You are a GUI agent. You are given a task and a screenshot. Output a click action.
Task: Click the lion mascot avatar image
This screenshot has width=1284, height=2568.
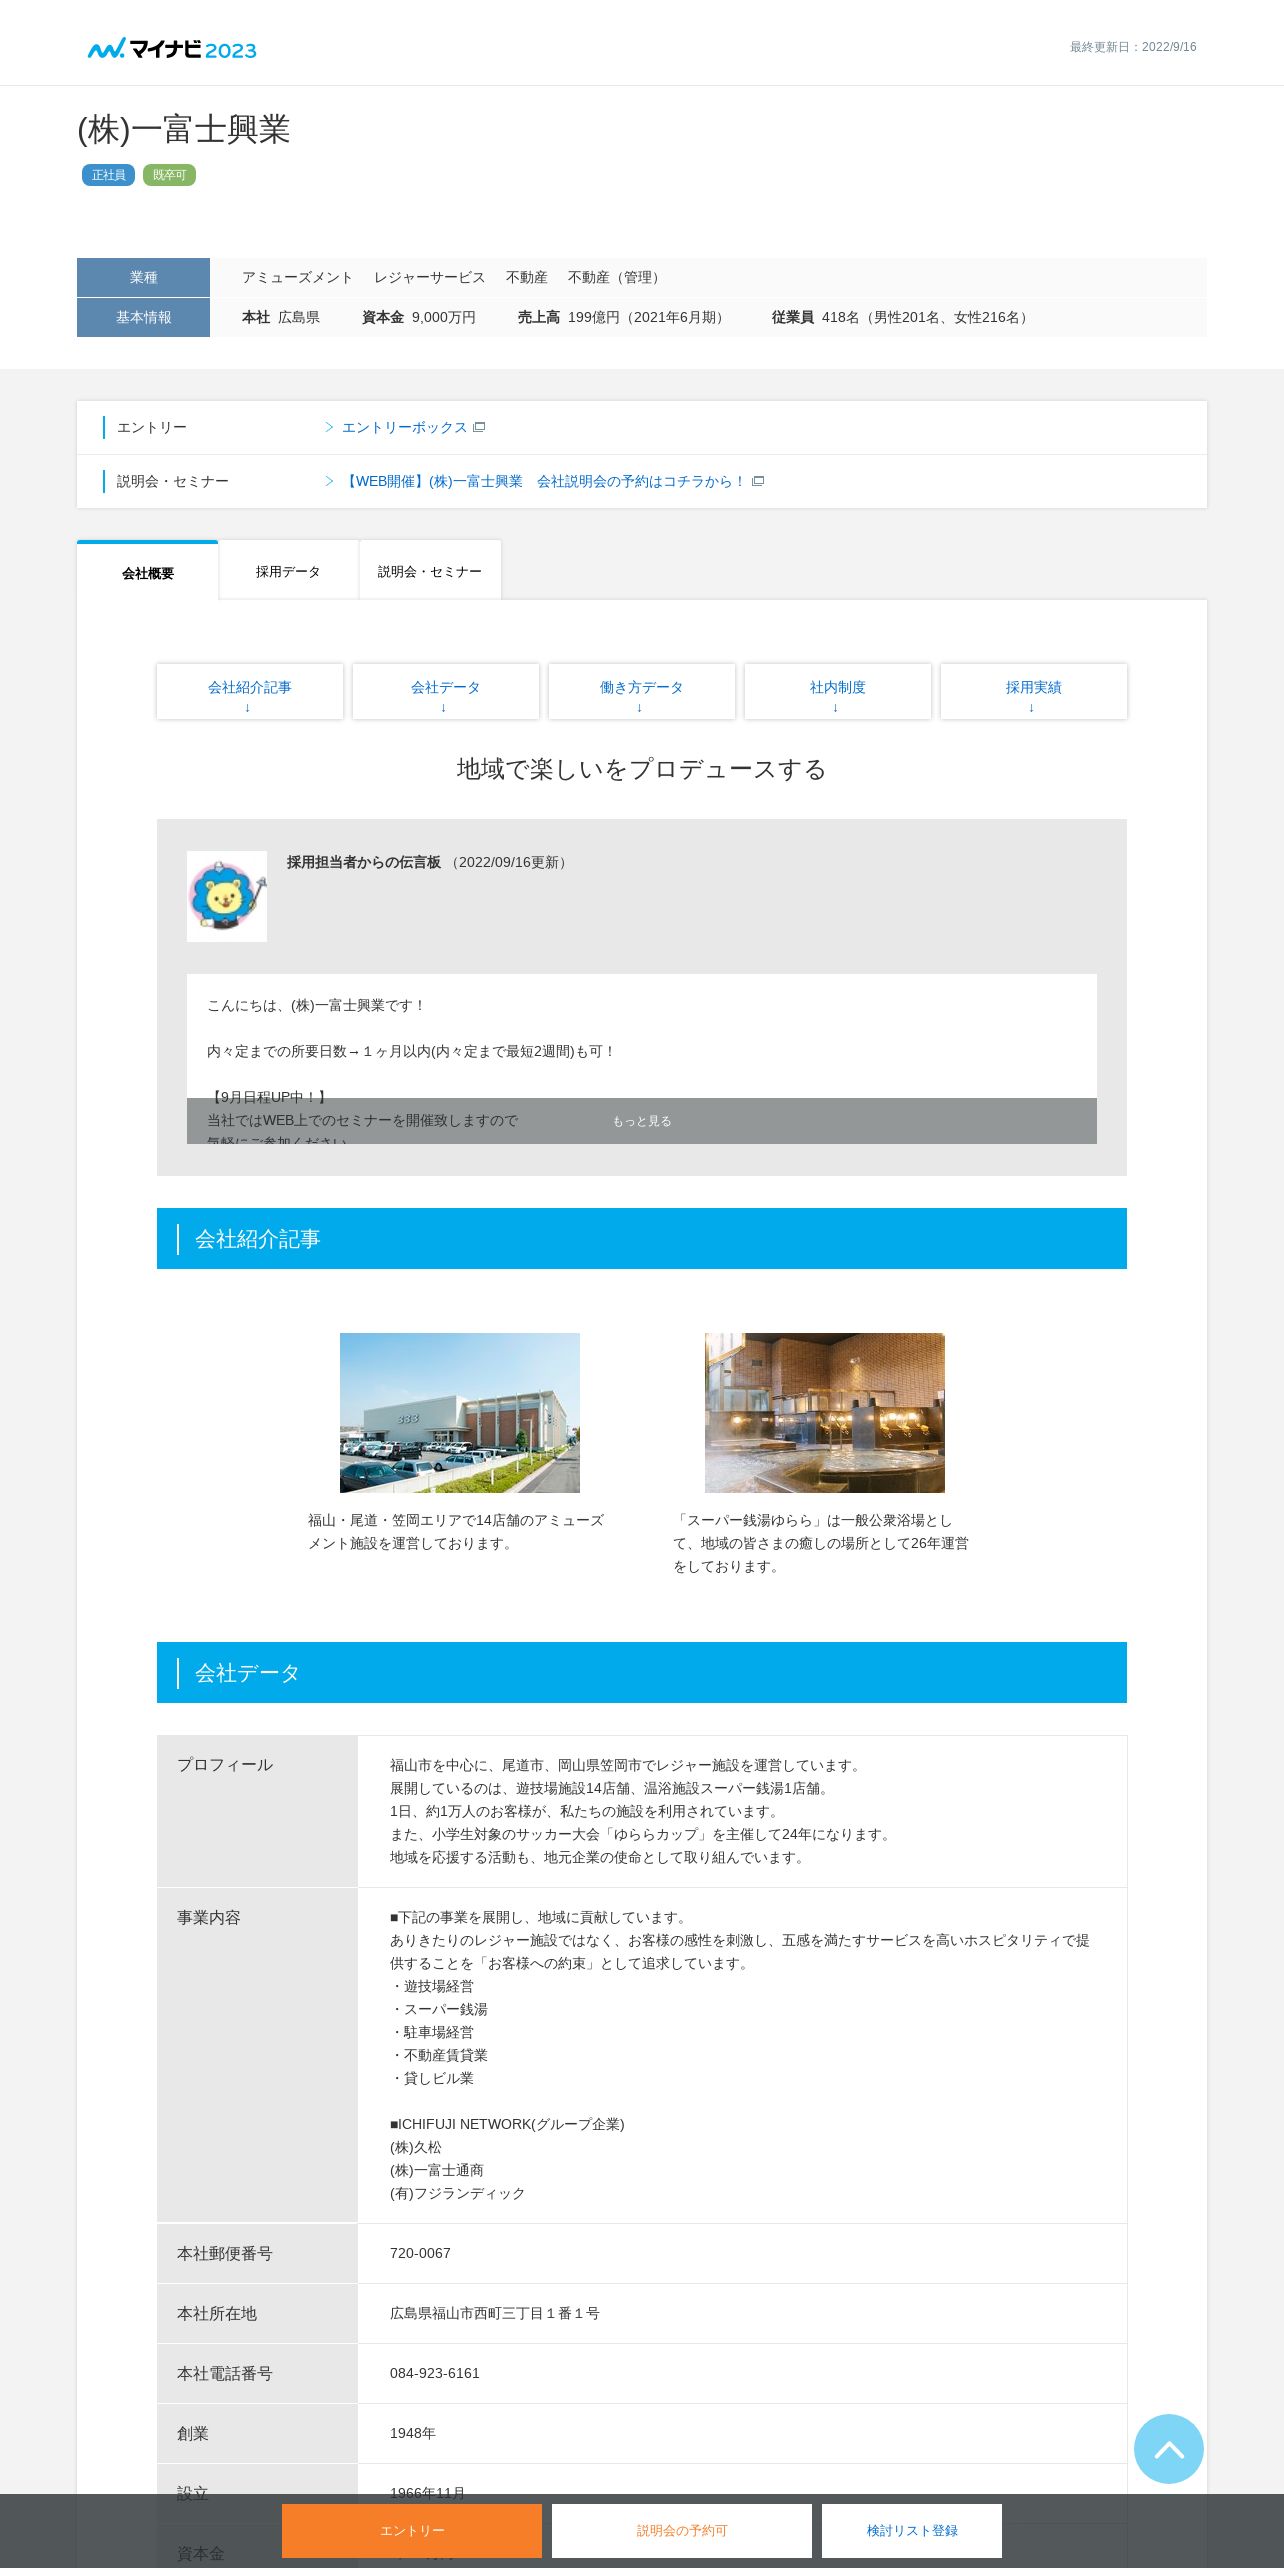(x=227, y=896)
